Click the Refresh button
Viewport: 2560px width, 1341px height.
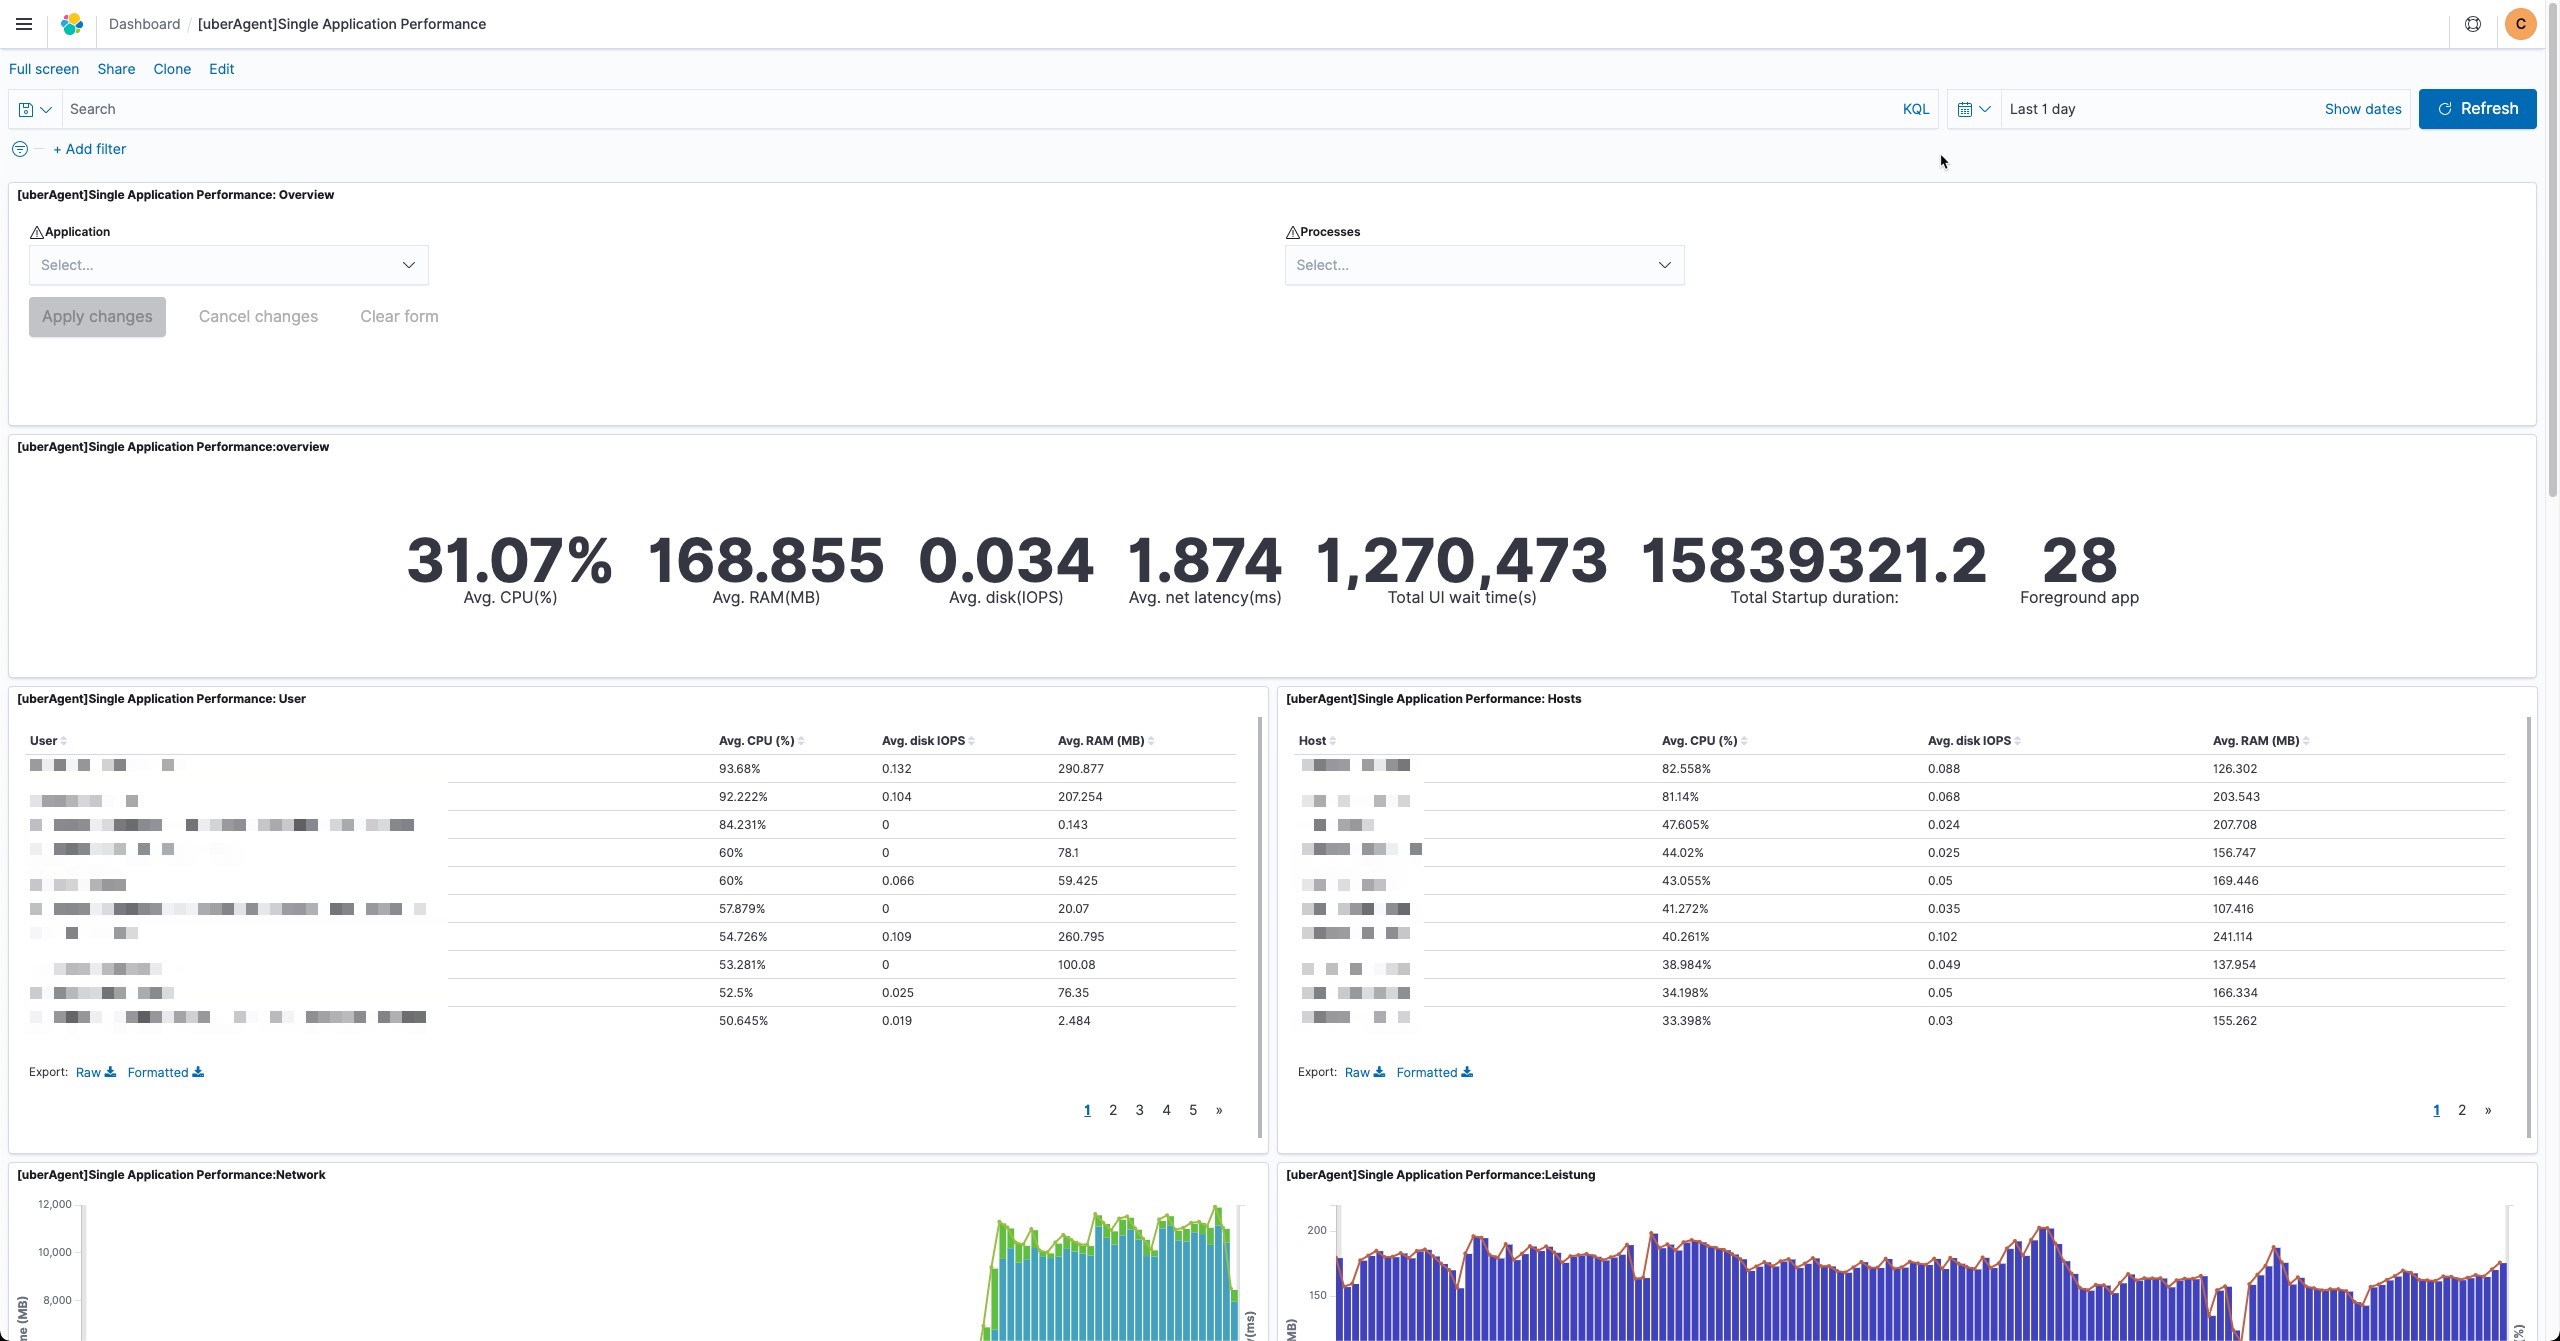2477,109
